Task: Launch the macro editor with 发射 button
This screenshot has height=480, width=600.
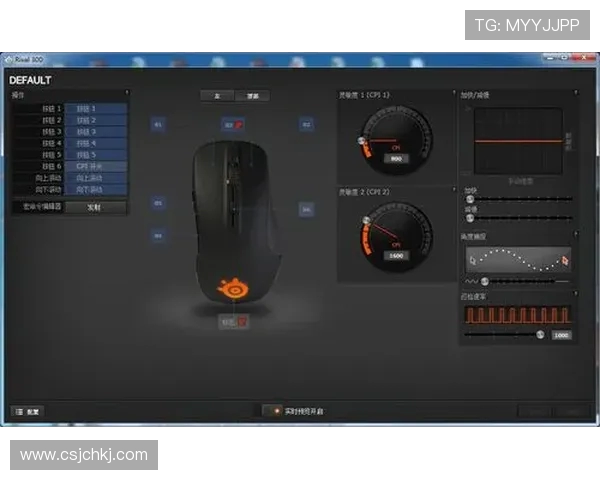Action: click(96, 207)
